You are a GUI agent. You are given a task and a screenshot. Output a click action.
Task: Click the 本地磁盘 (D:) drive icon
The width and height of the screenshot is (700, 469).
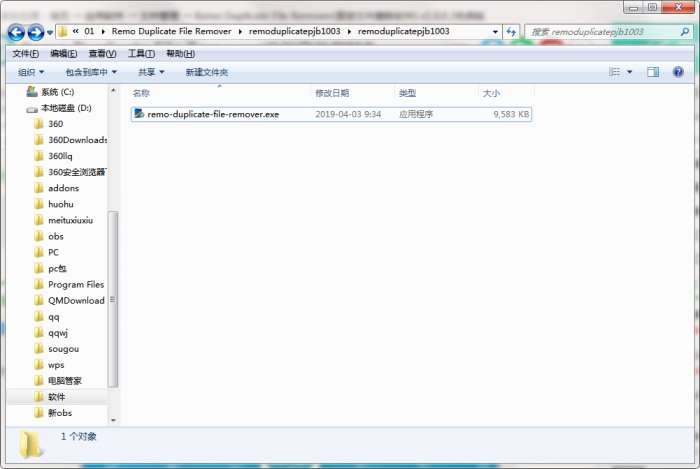[32, 109]
